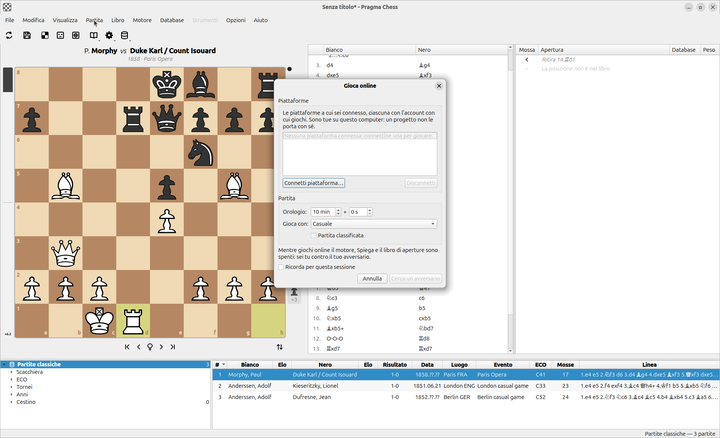Open the Motore menu

tap(142, 20)
